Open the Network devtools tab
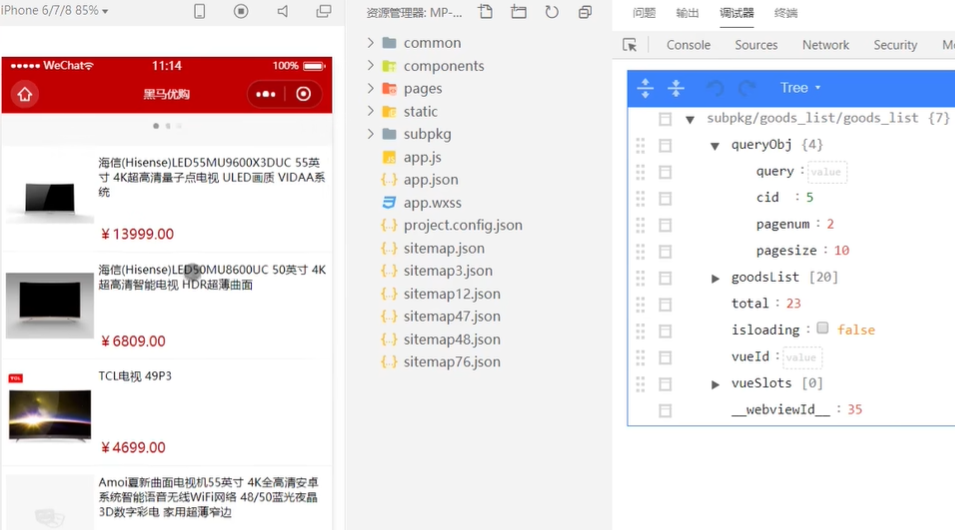955x530 pixels. click(825, 45)
